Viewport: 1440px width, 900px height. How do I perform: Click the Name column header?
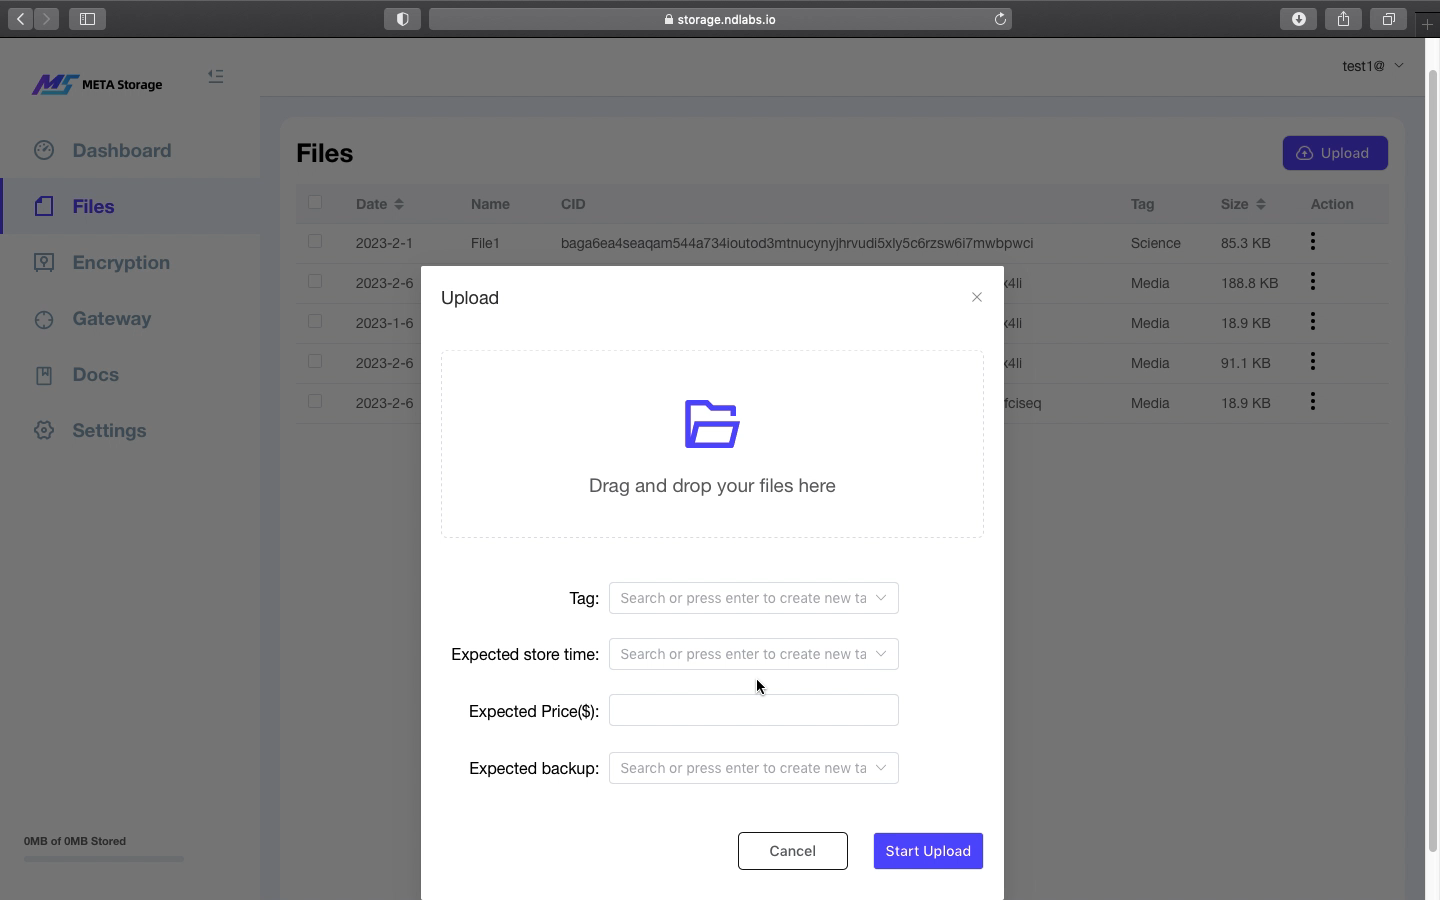[x=490, y=204]
